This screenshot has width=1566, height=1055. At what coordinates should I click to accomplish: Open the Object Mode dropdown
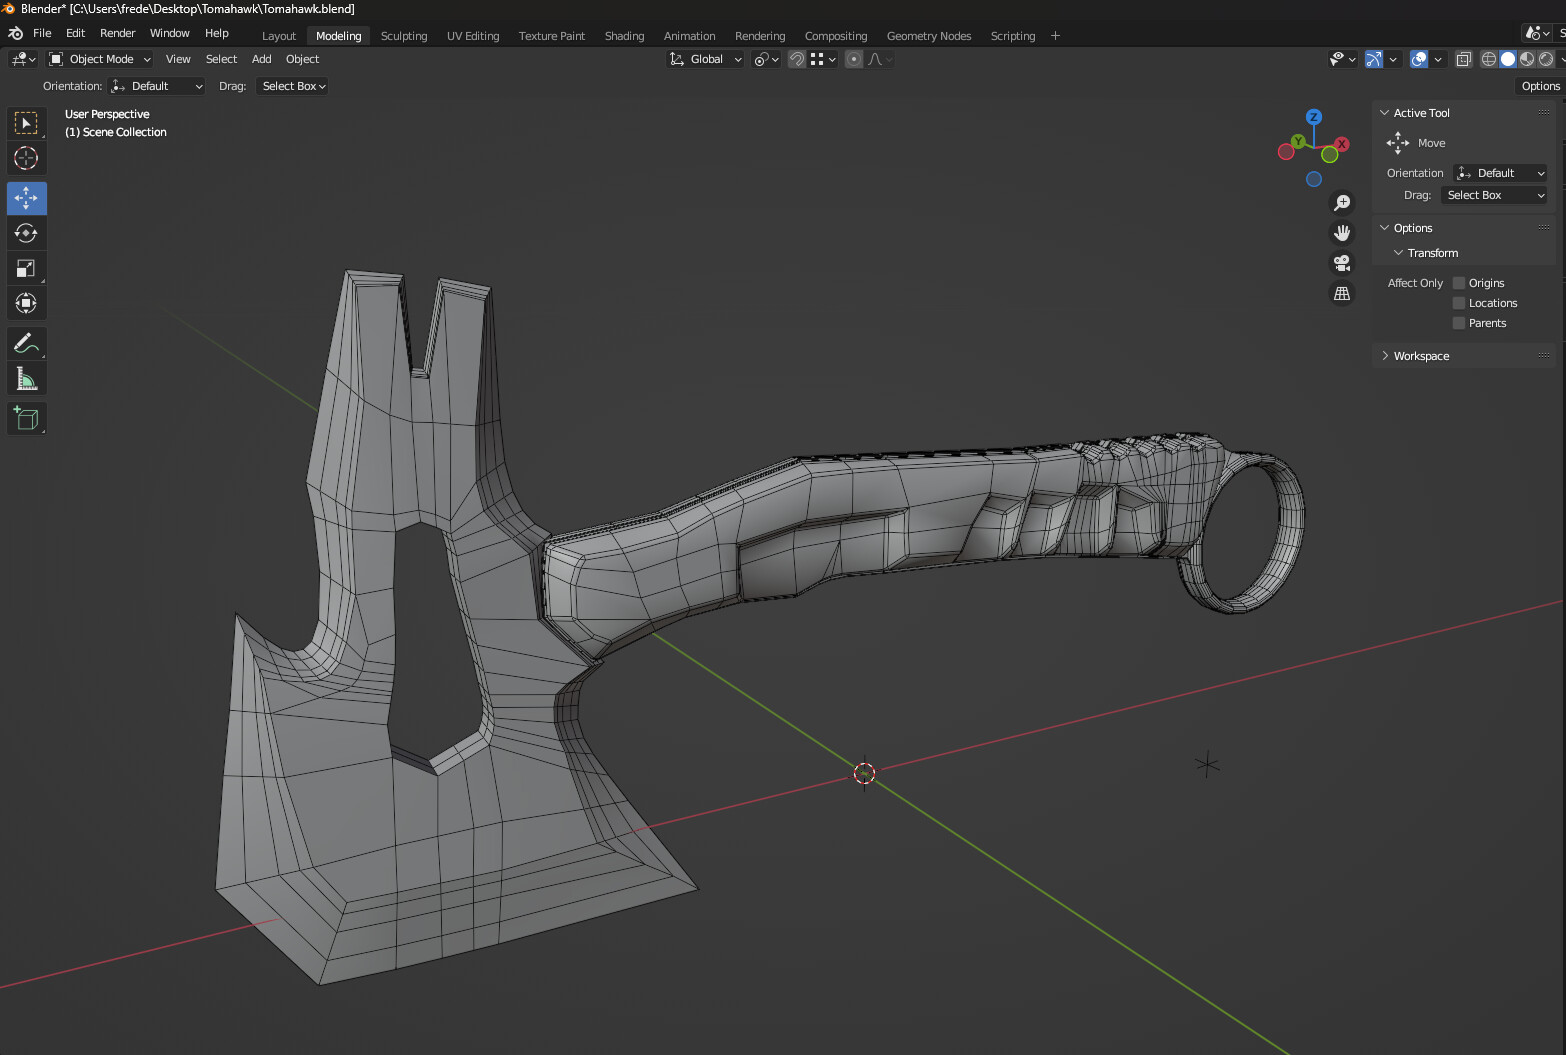[100, 59]
